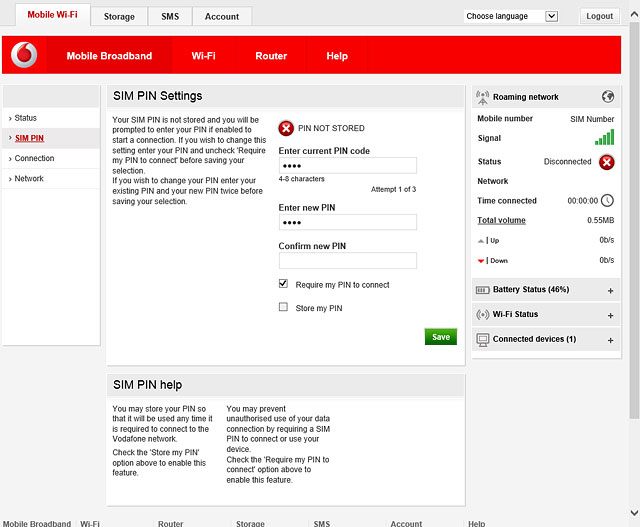
Task: Click footer Wi-Fi link
Action: 90,523
